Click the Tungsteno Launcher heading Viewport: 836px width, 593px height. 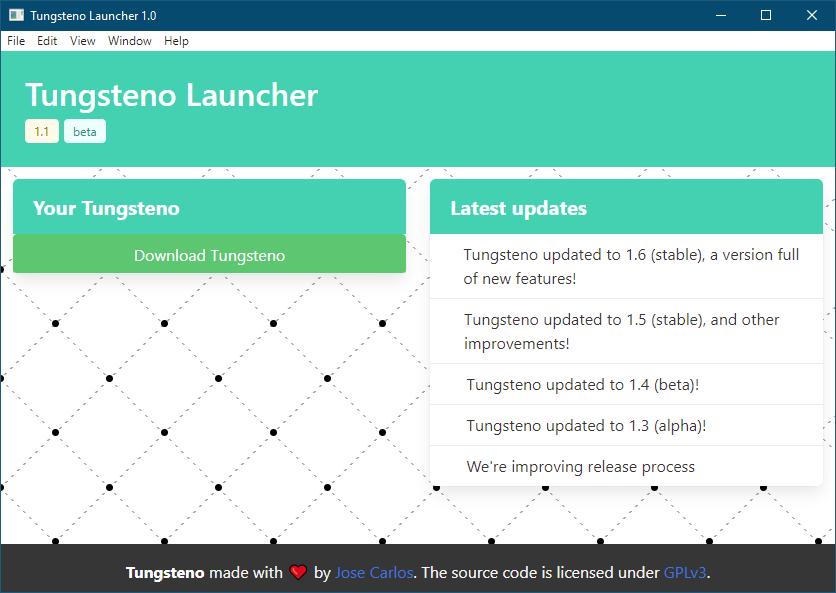(171, 95)
